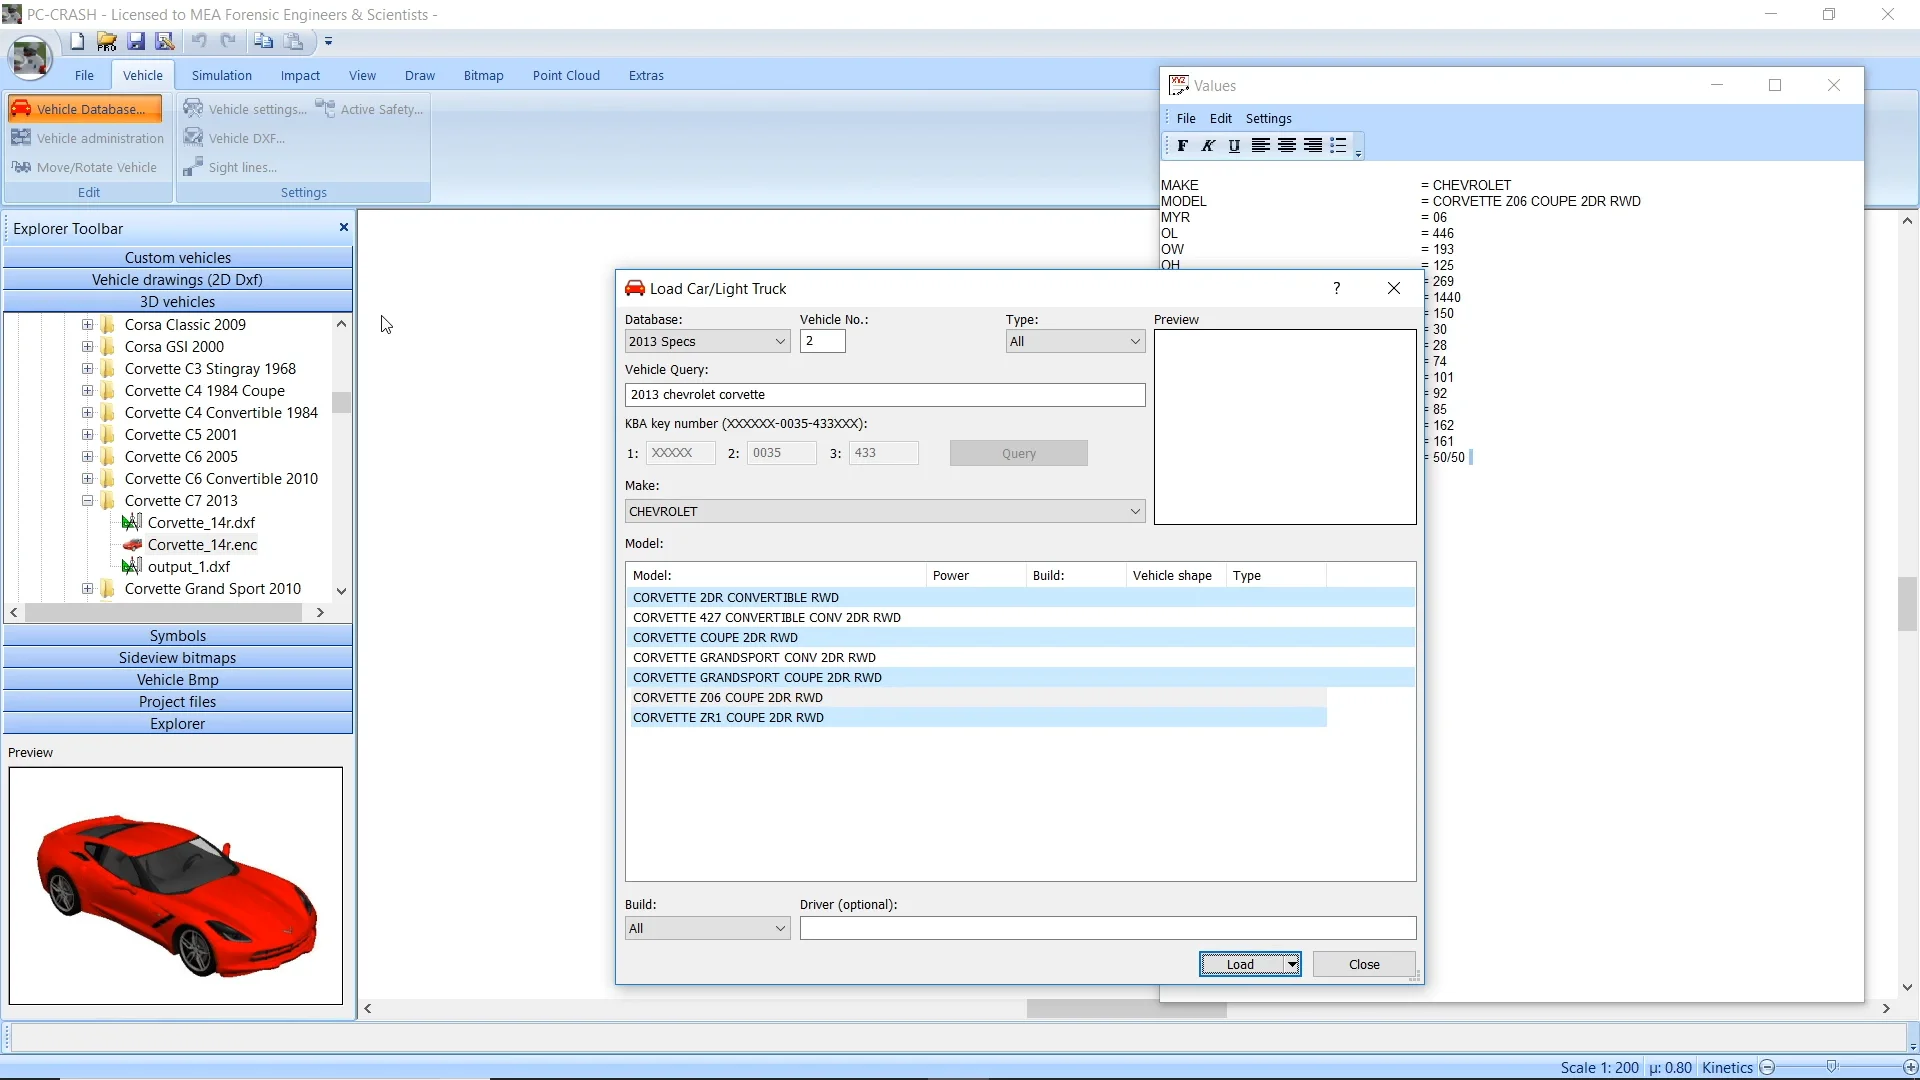The width and height of the screenshot is (1920, 1080).
Task: Click the zoom slider in status bar
Action: (x=1831, y=1067)
